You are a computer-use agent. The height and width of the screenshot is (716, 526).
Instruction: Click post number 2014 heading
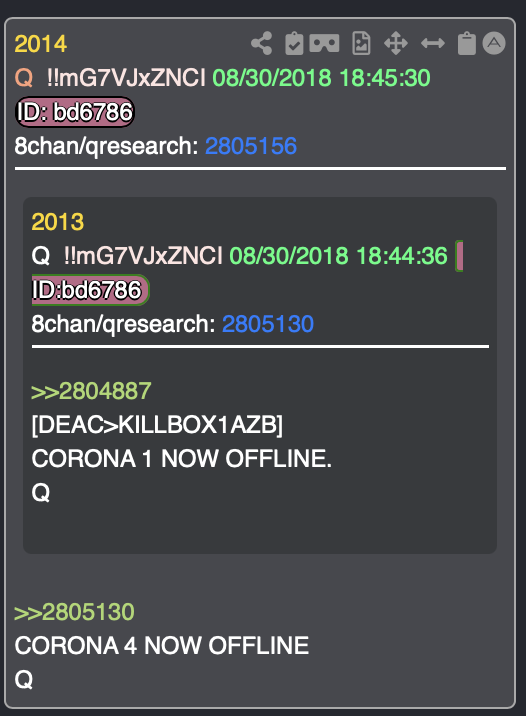tap(41, 44)
